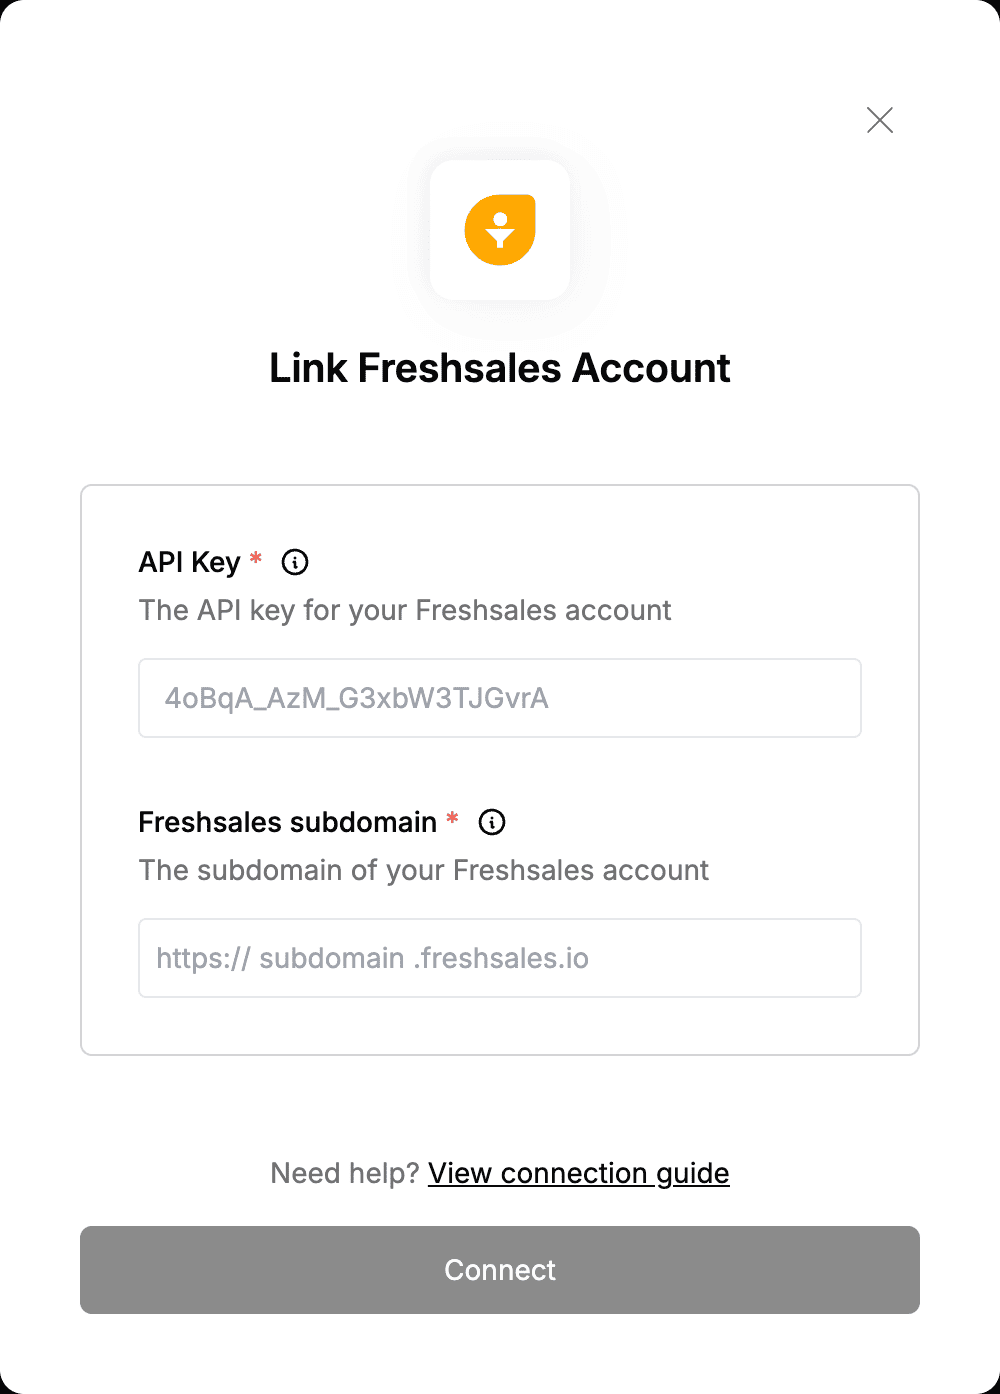
Task: Open the View connection guide link
Action: pos(579,1173)
